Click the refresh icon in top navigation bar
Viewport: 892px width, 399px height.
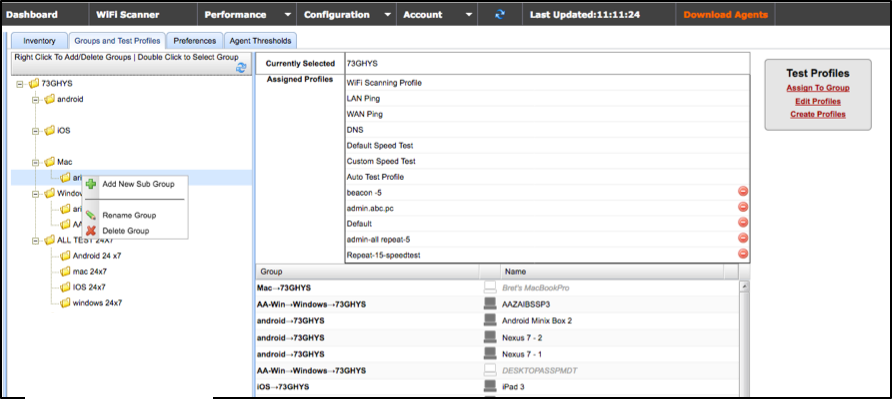[x=500, y=15]
